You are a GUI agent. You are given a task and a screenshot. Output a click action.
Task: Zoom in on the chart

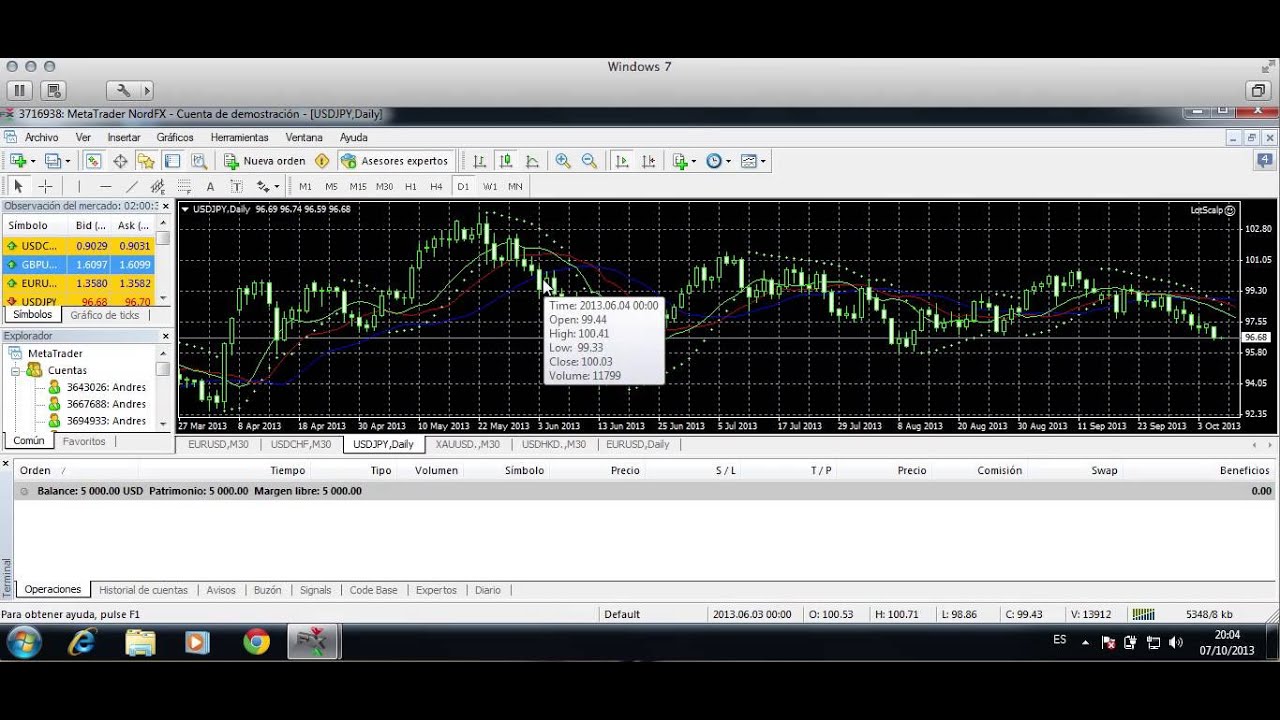point(563,160)
